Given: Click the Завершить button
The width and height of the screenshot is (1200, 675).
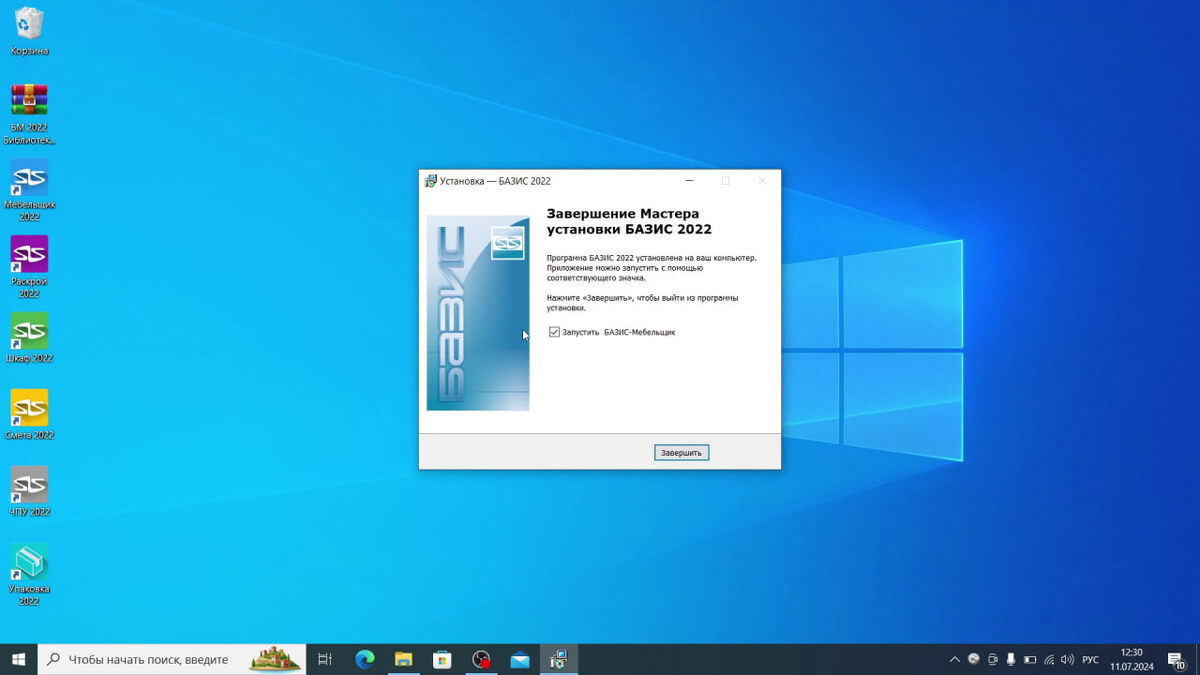Looking at the screenshot, I should (x=682, y=453).
